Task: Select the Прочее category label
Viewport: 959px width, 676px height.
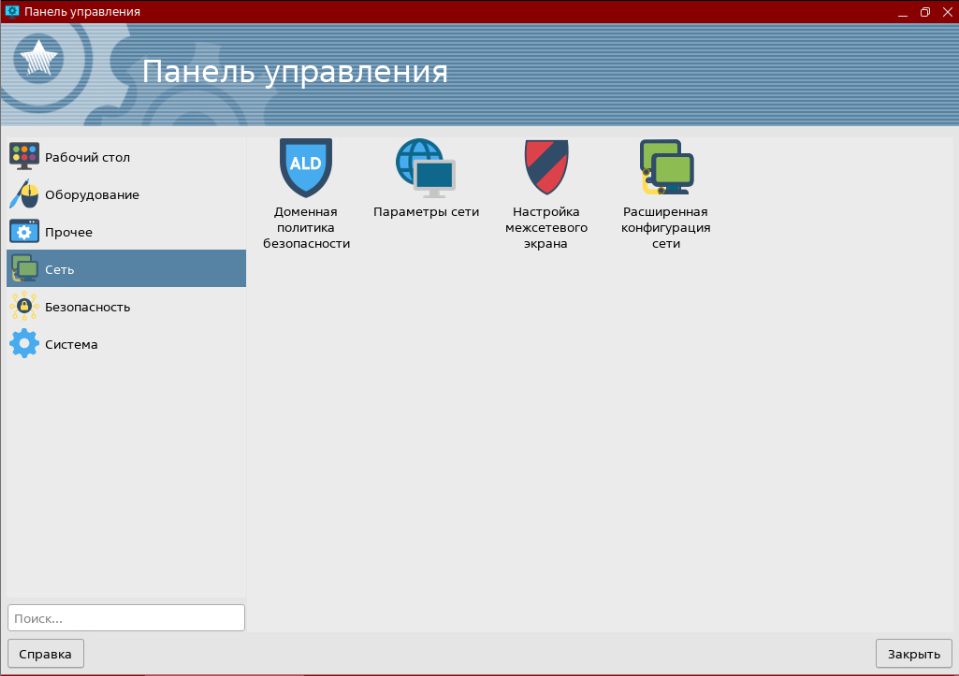Action: click(68, 232)
